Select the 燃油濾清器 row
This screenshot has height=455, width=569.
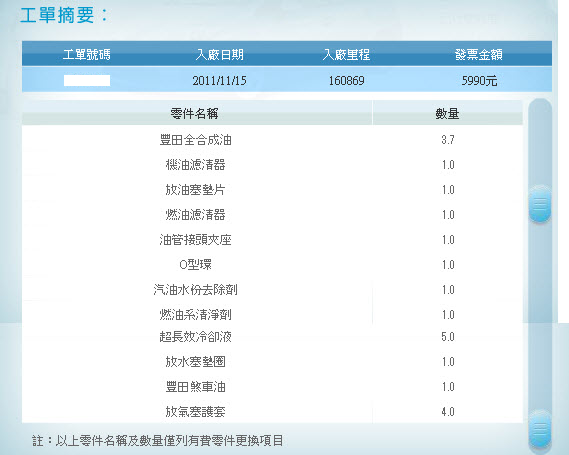[x=272, y=215]
